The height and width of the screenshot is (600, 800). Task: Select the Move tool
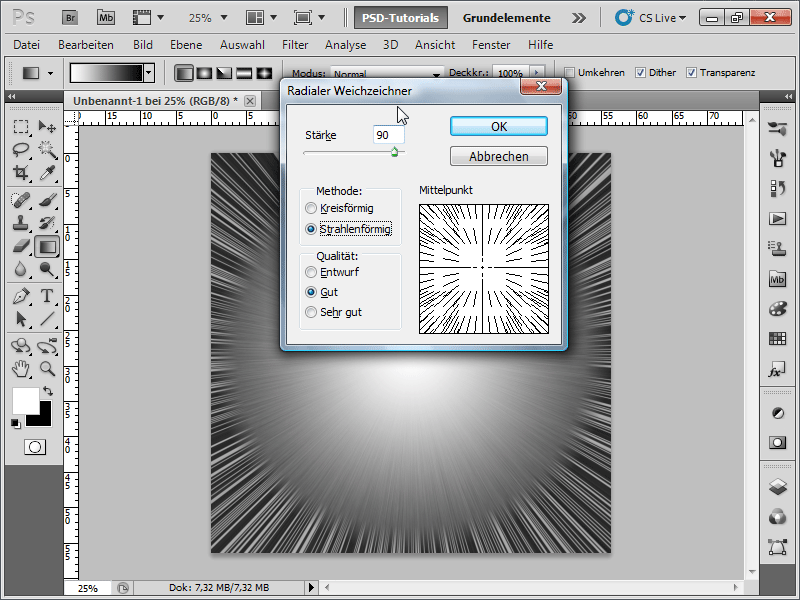coord(47,126)
